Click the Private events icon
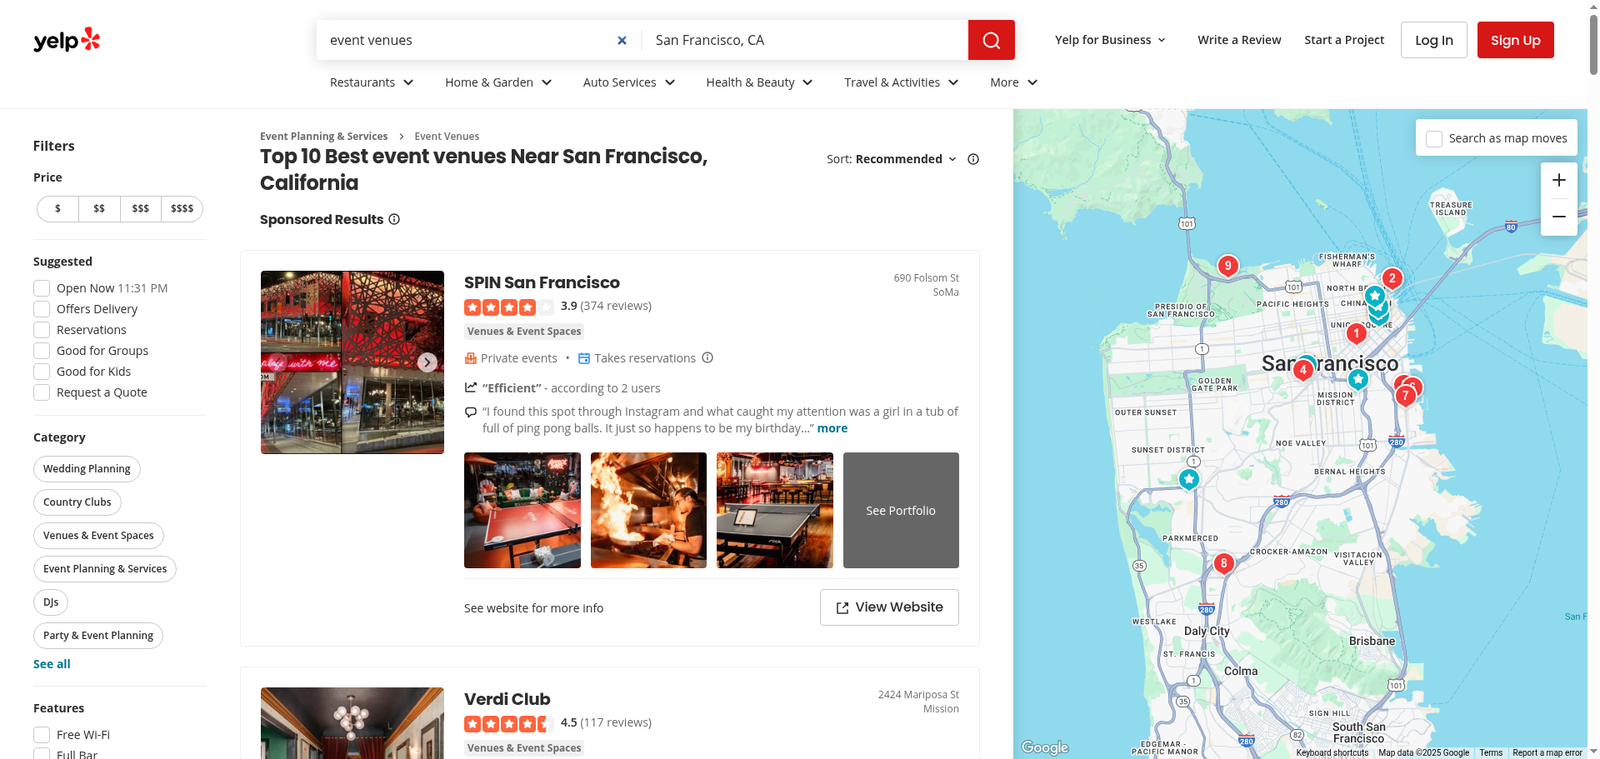1600x759 pixels. point(470,358)
